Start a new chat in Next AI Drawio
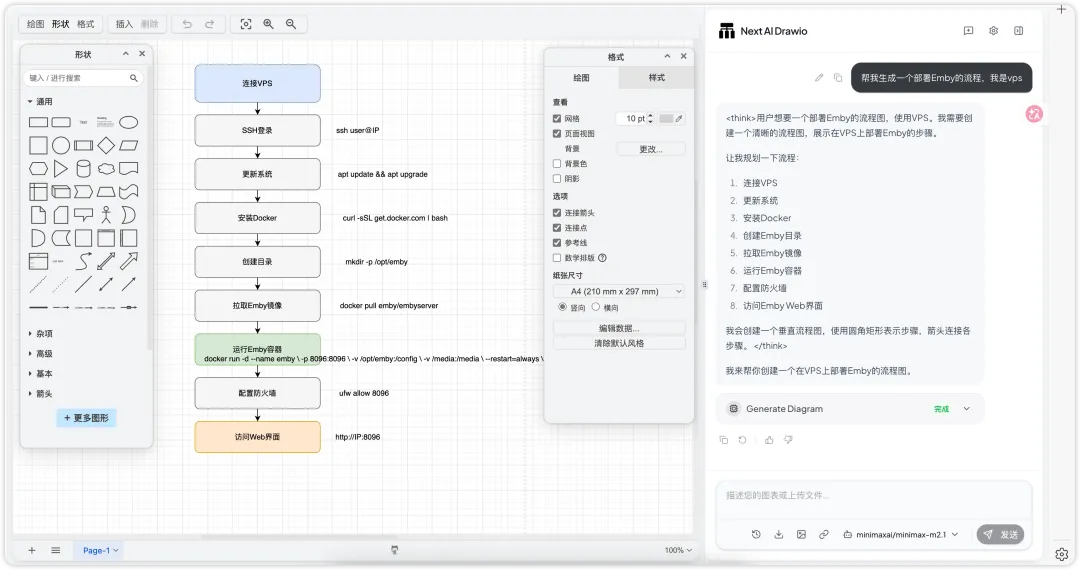The height and width of the screenshot is (570, 1080). click(968, 31)
